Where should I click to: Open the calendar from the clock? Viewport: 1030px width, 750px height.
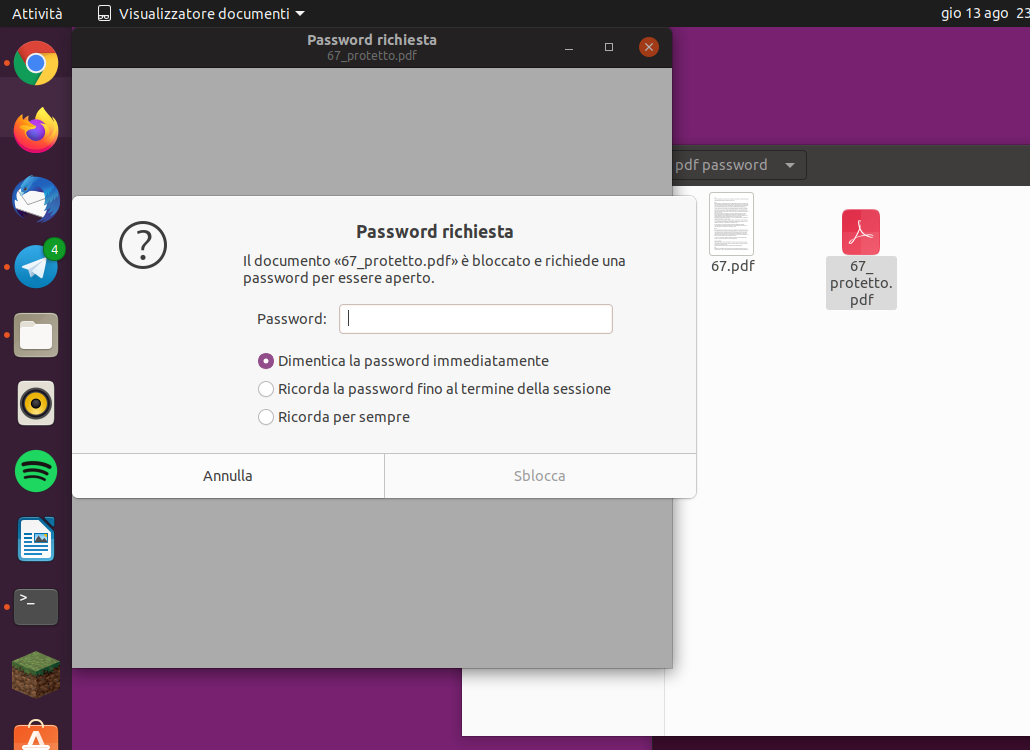pos(985,13)
